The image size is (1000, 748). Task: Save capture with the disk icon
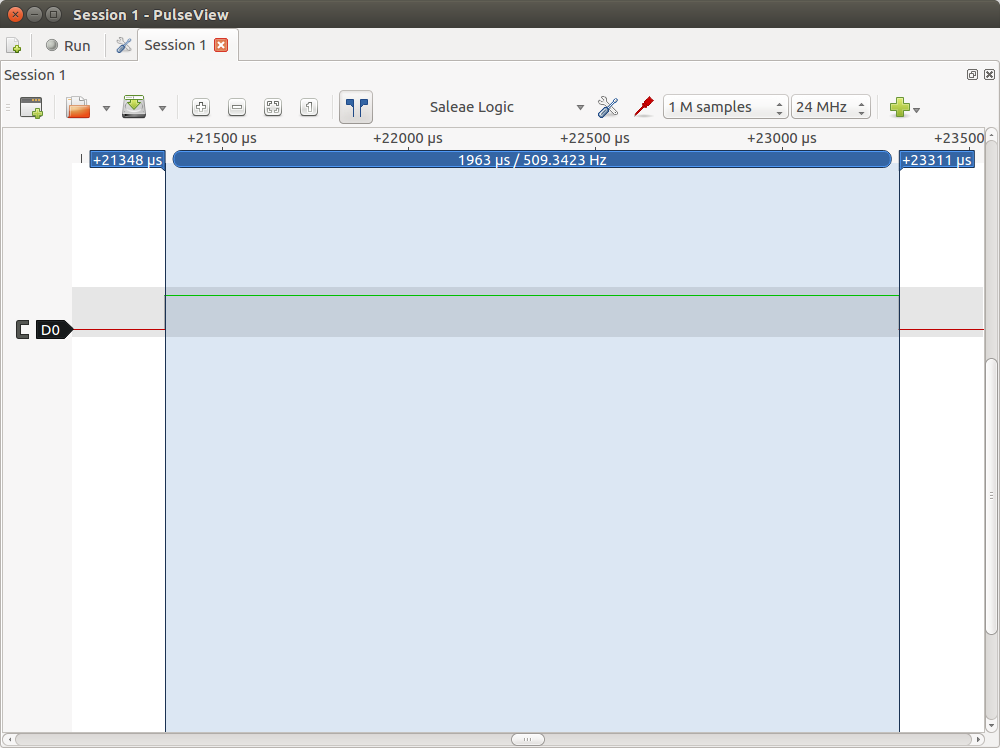tap(134, 107)
